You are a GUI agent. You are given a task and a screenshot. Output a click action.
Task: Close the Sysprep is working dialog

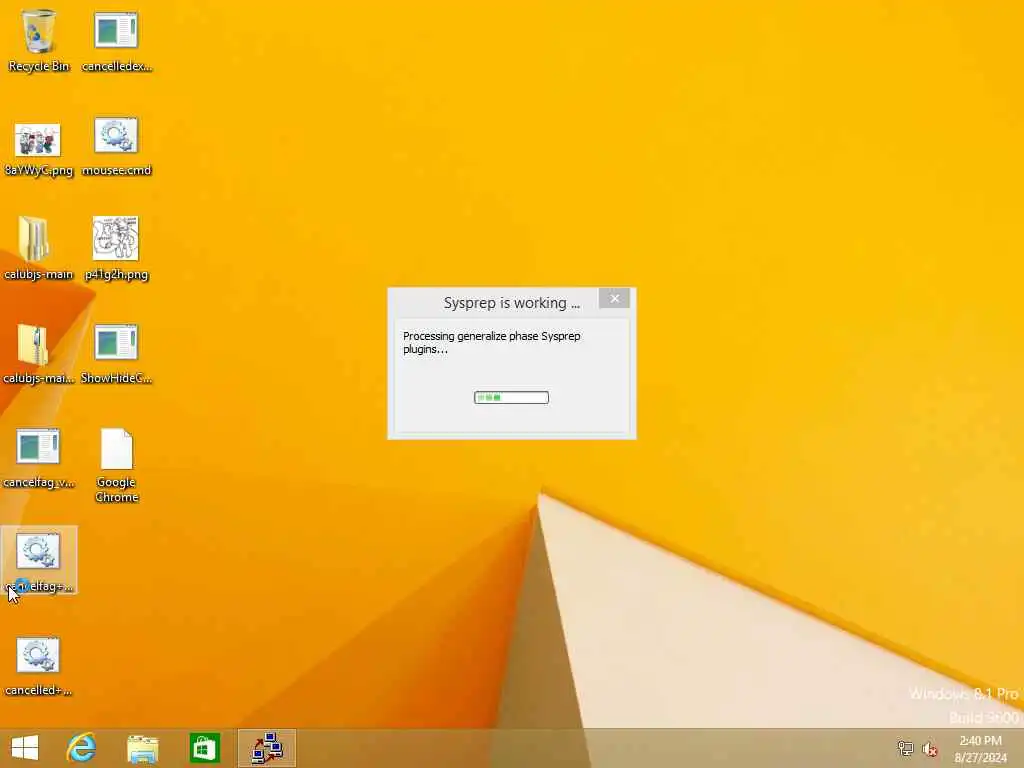615,298
